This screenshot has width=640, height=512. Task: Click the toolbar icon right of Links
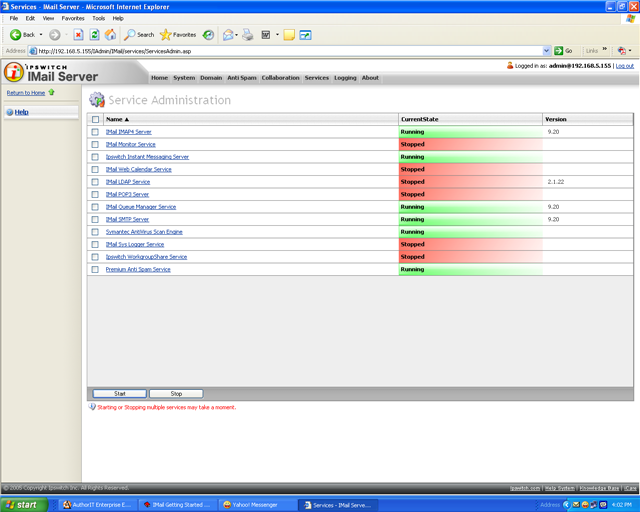[622, 51]
